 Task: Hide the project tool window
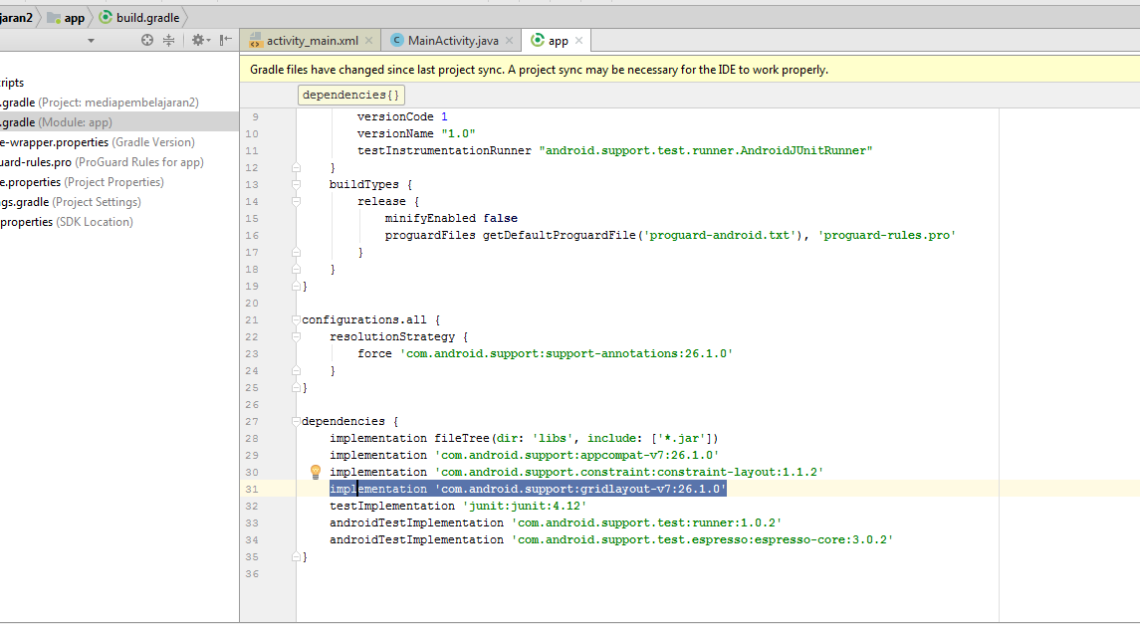tap(226, 40)
